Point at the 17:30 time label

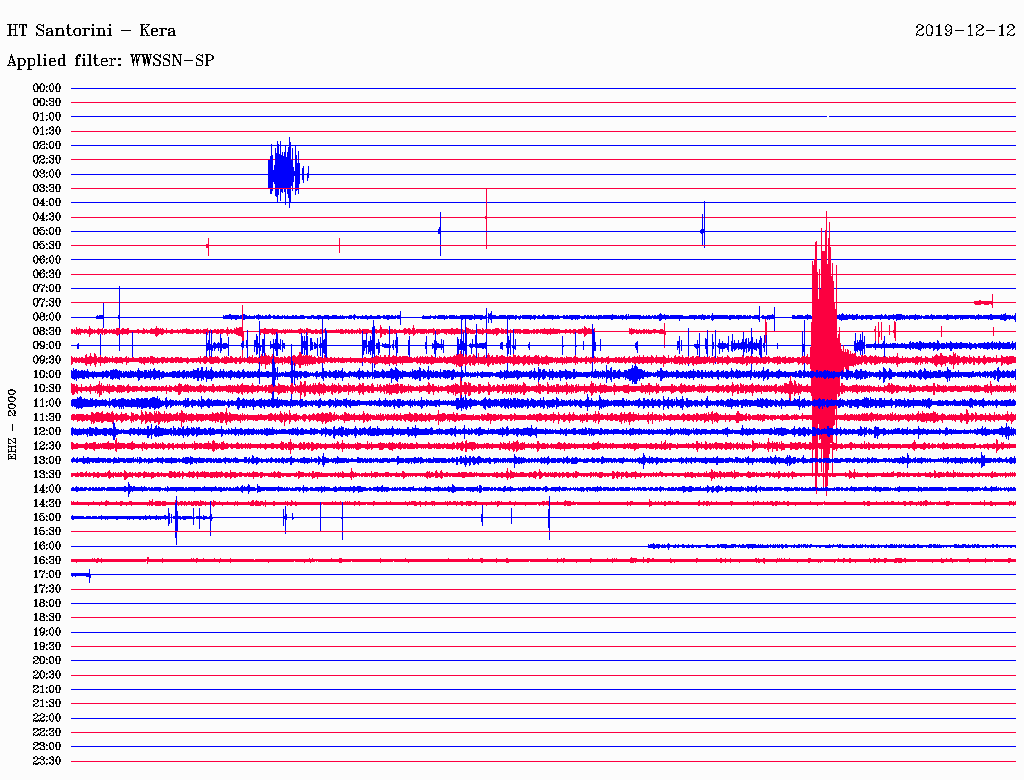(x=47, y=589)
